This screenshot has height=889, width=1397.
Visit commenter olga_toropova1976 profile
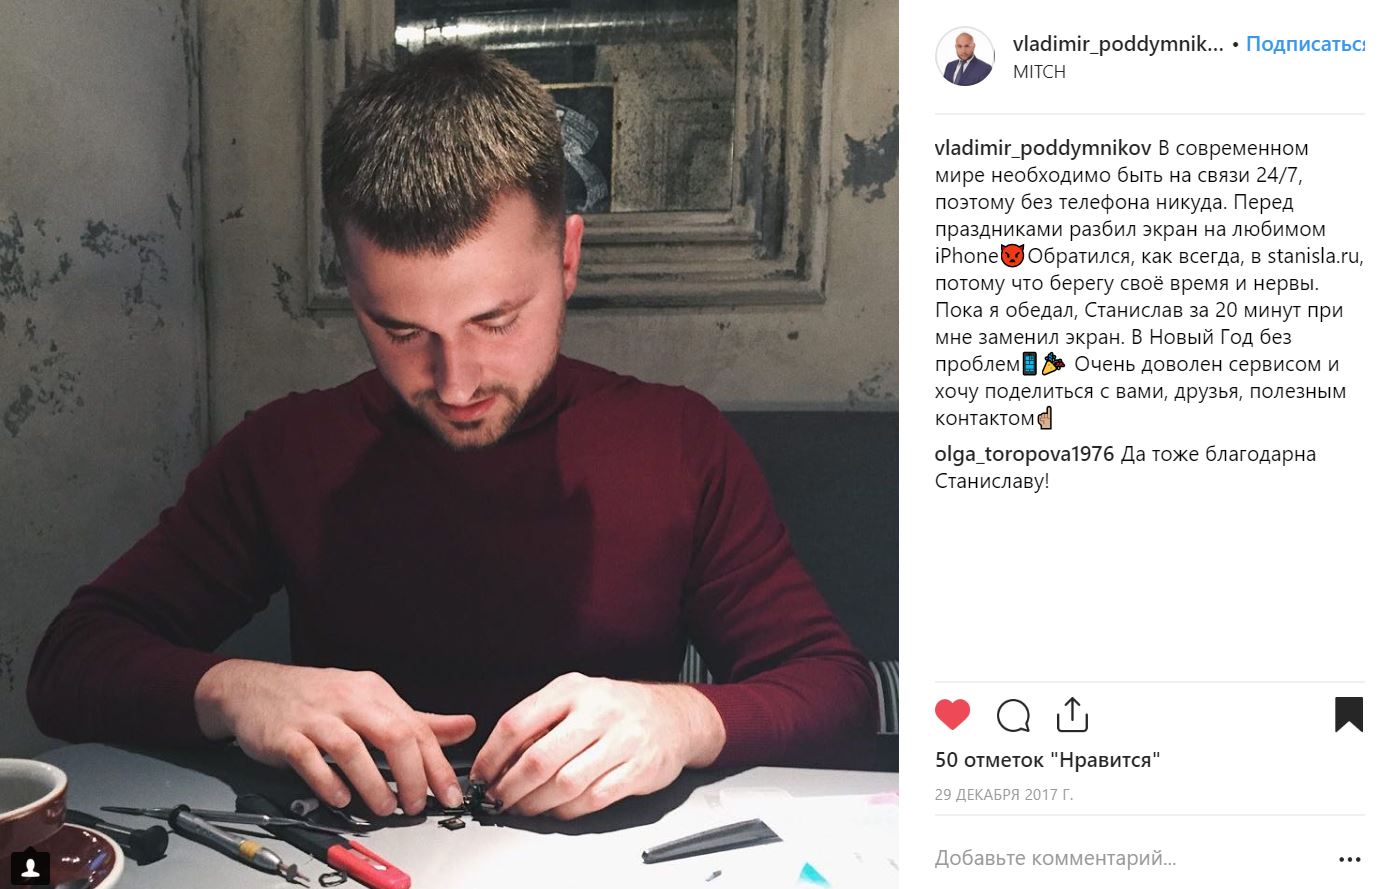(x=1024, y=454)
